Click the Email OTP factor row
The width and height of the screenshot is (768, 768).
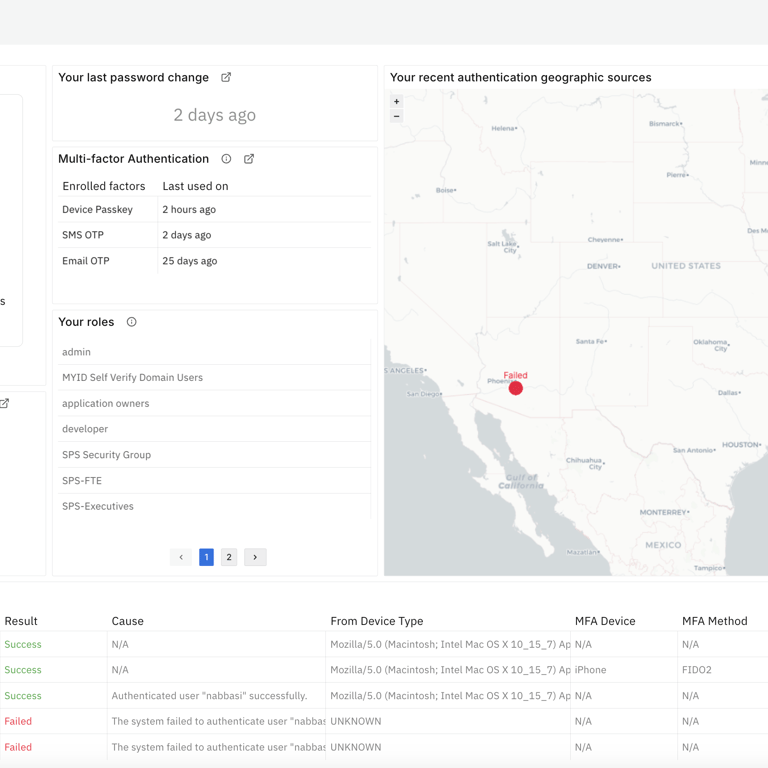pyautogui.click(x=86, y=261)
